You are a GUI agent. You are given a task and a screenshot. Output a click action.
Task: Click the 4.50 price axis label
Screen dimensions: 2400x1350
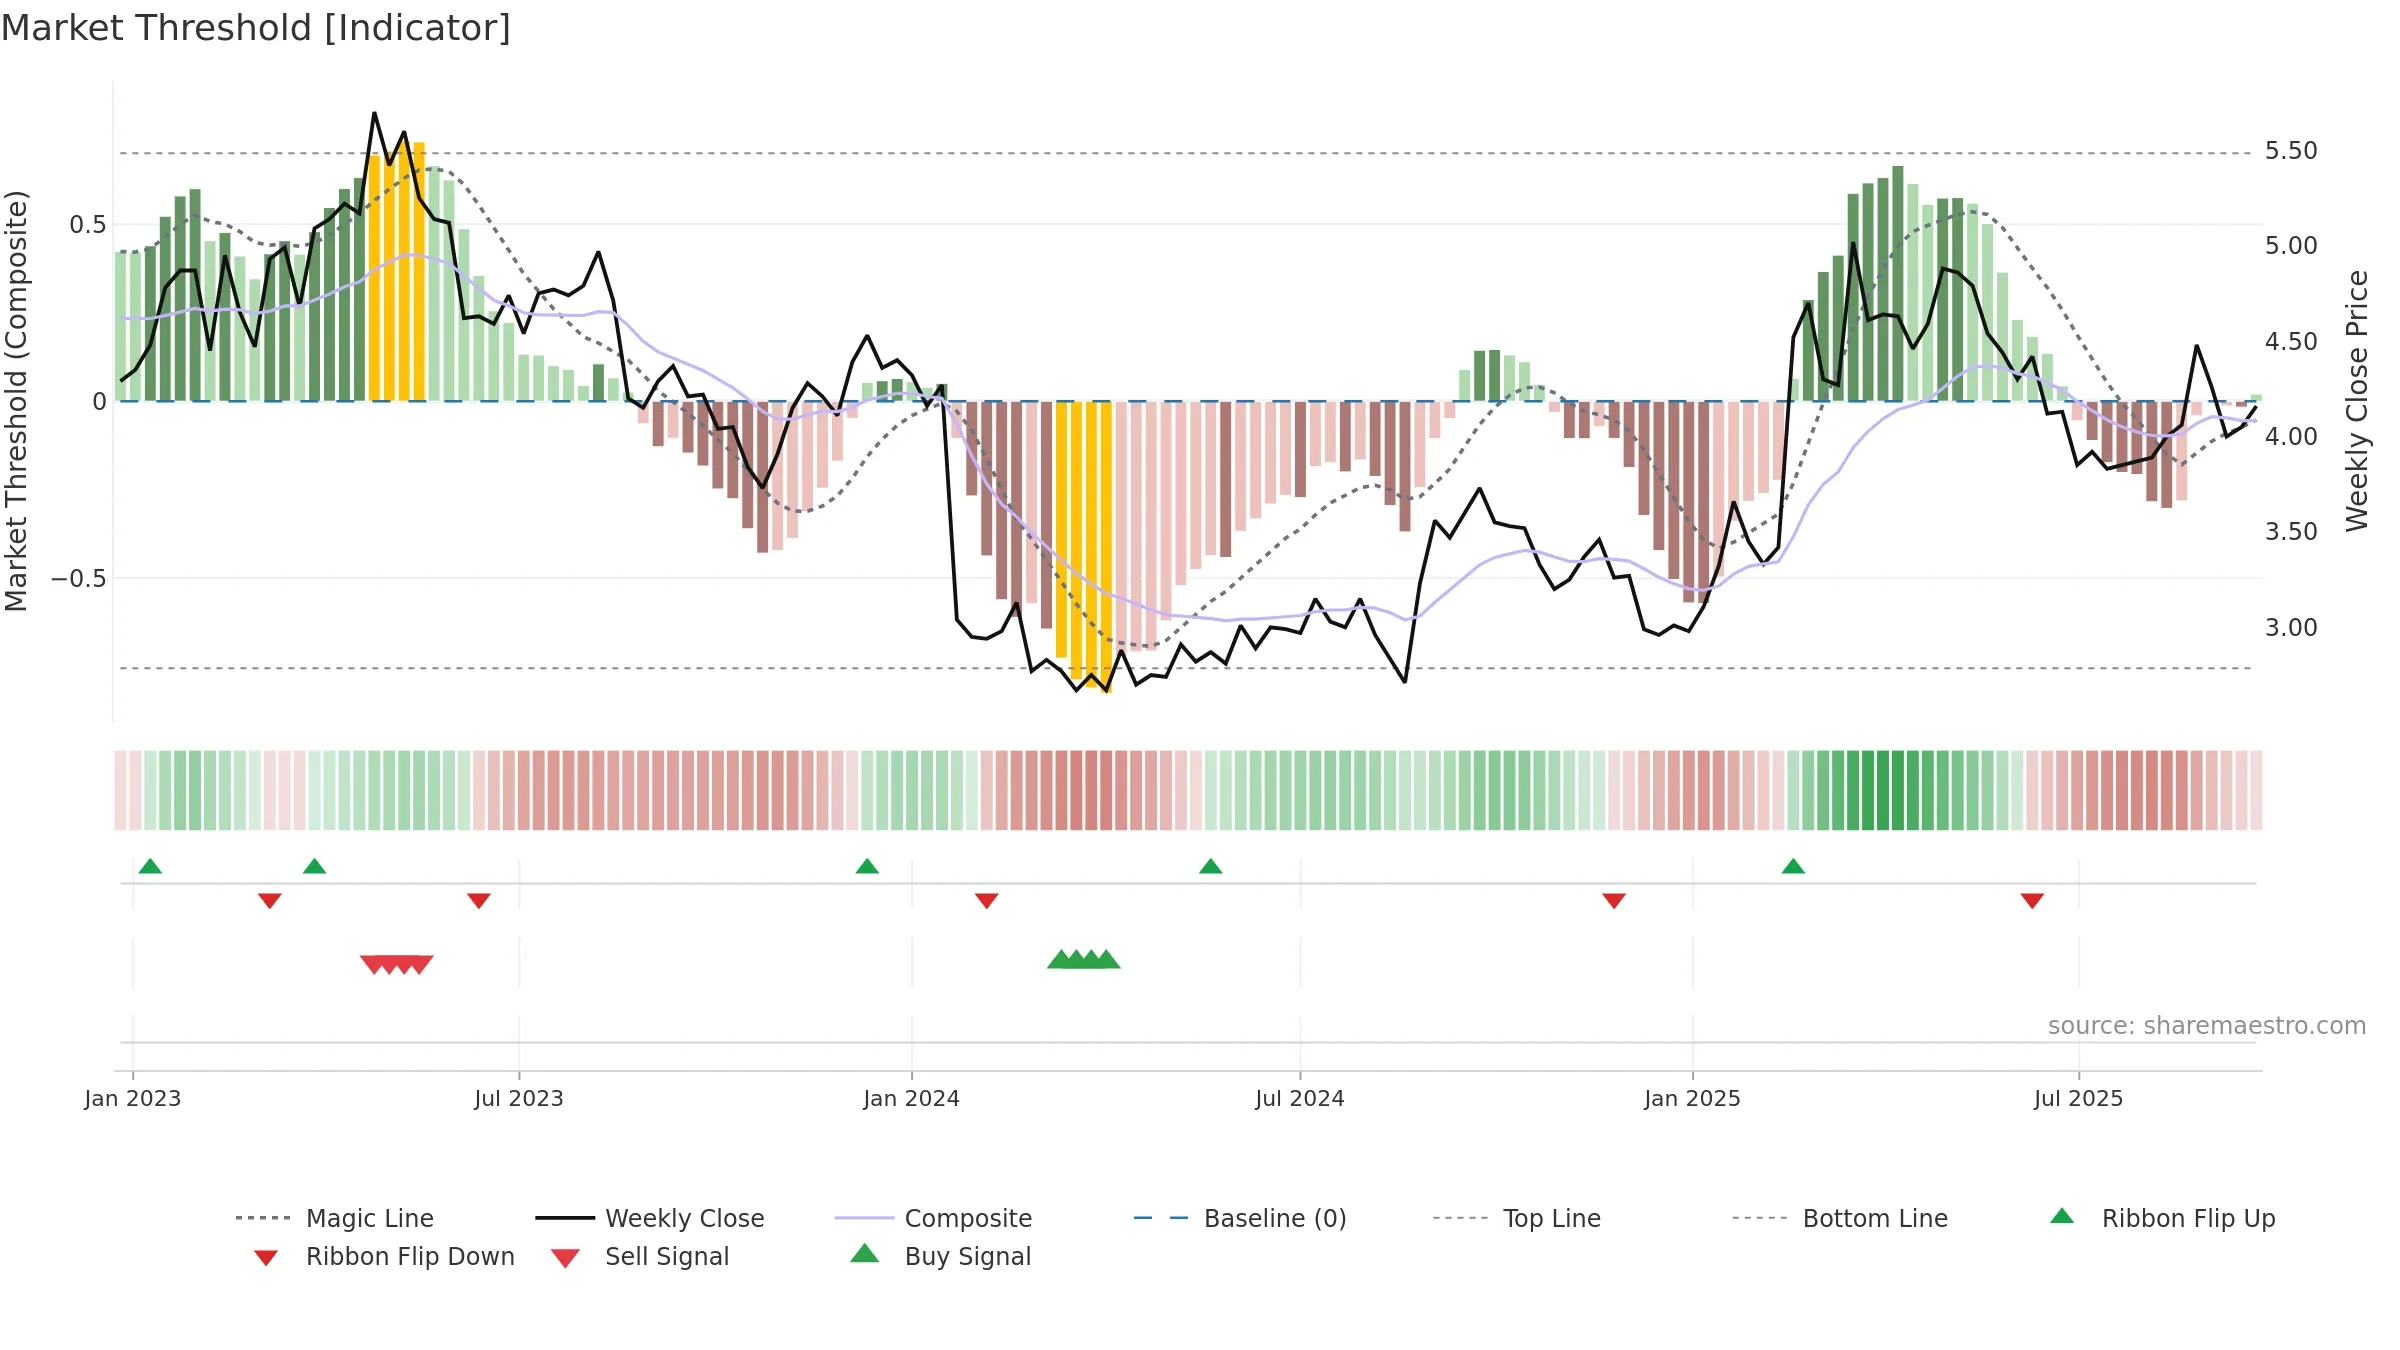2291,342
